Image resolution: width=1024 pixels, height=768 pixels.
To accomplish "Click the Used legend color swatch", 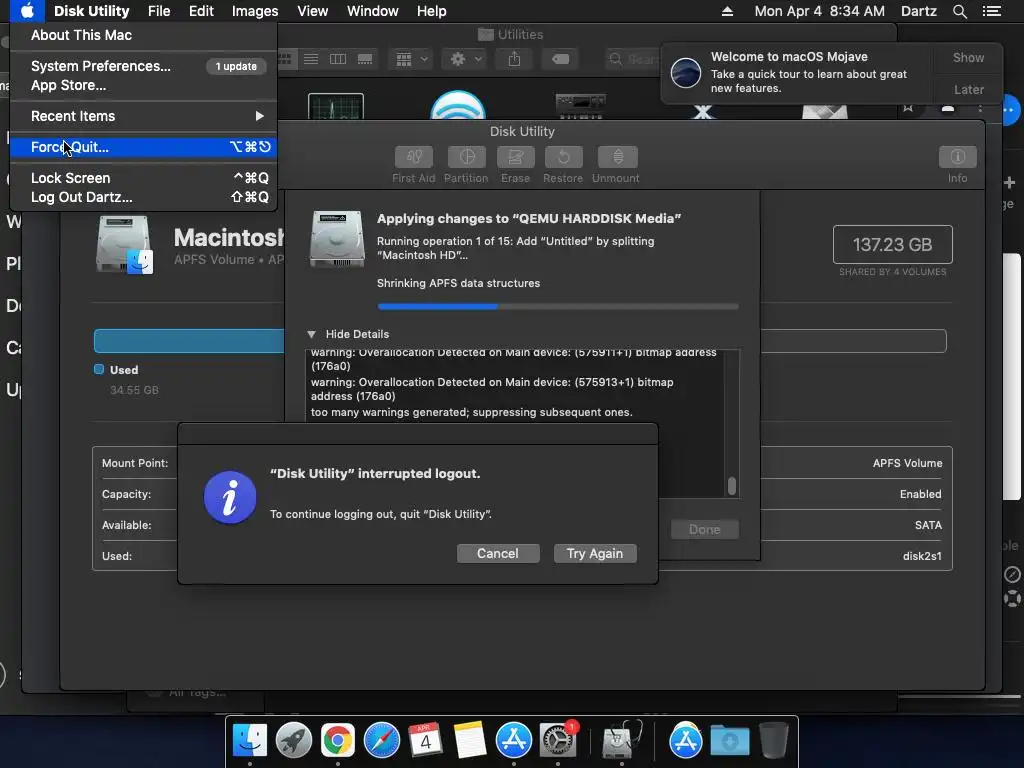I will click(99, 370).
